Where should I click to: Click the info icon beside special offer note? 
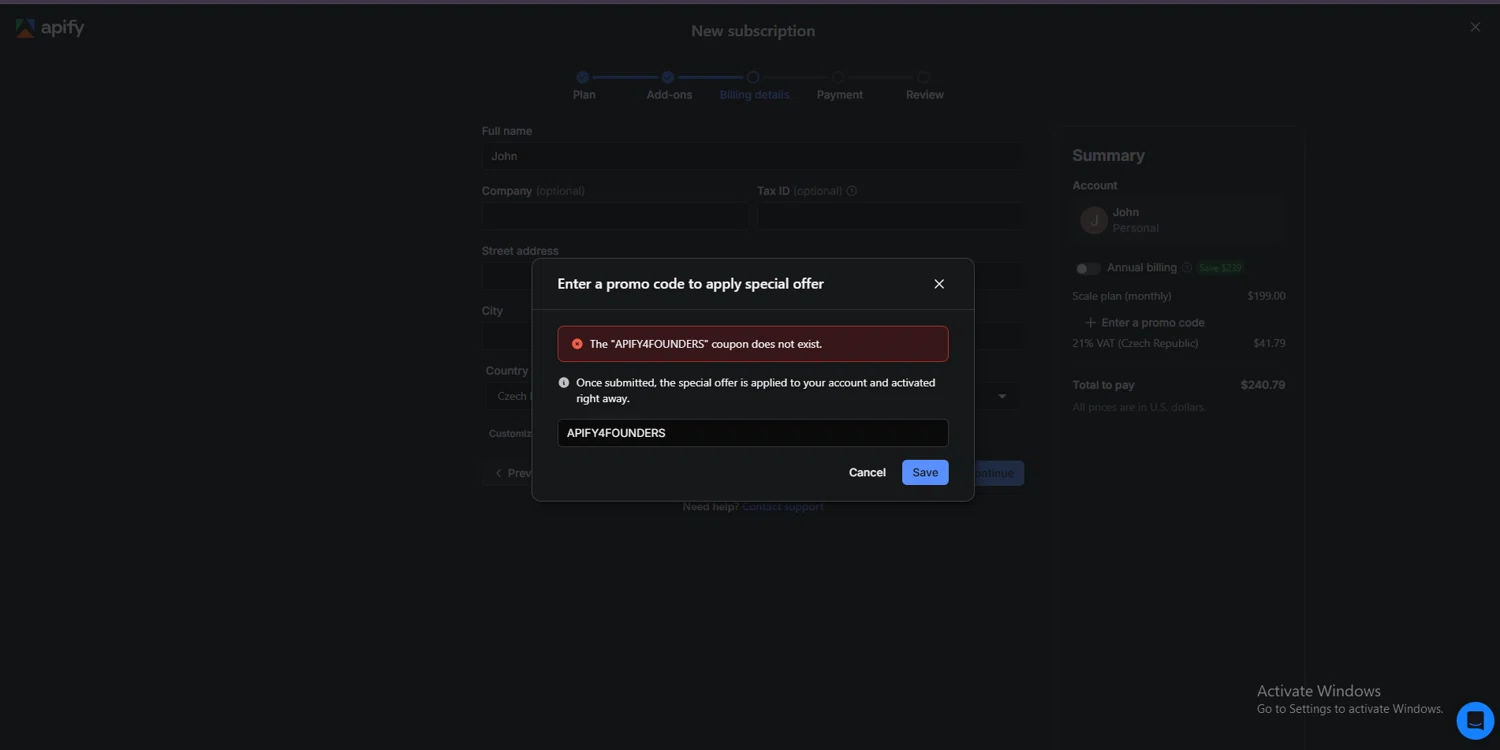pyautogui.click(x=564, y=383)
